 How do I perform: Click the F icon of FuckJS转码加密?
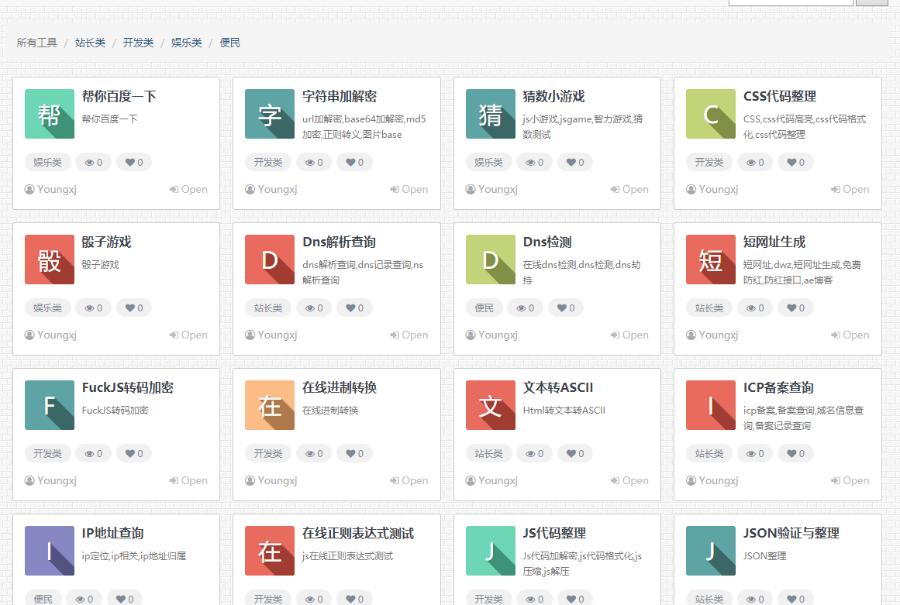tap(48, 406)
